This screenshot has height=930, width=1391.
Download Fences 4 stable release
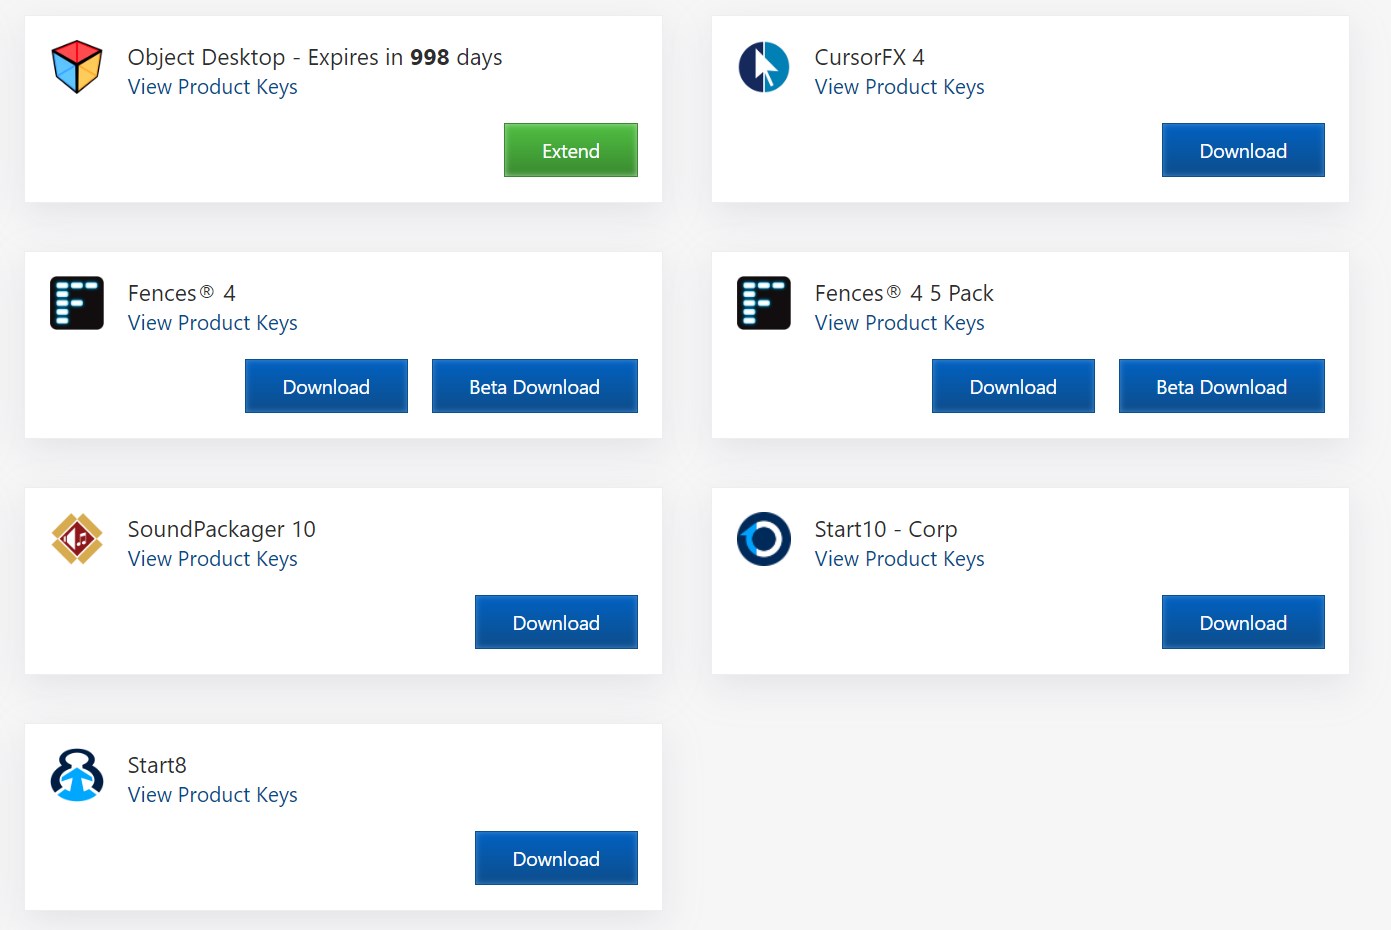(326, 386)
